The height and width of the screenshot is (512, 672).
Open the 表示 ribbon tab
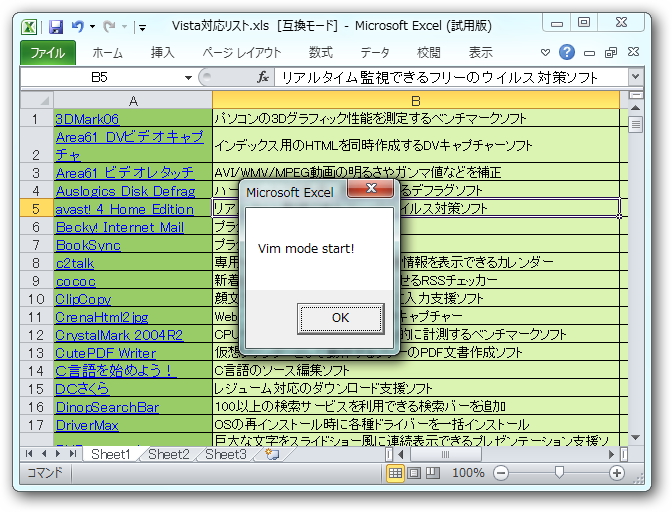[480, 53]
